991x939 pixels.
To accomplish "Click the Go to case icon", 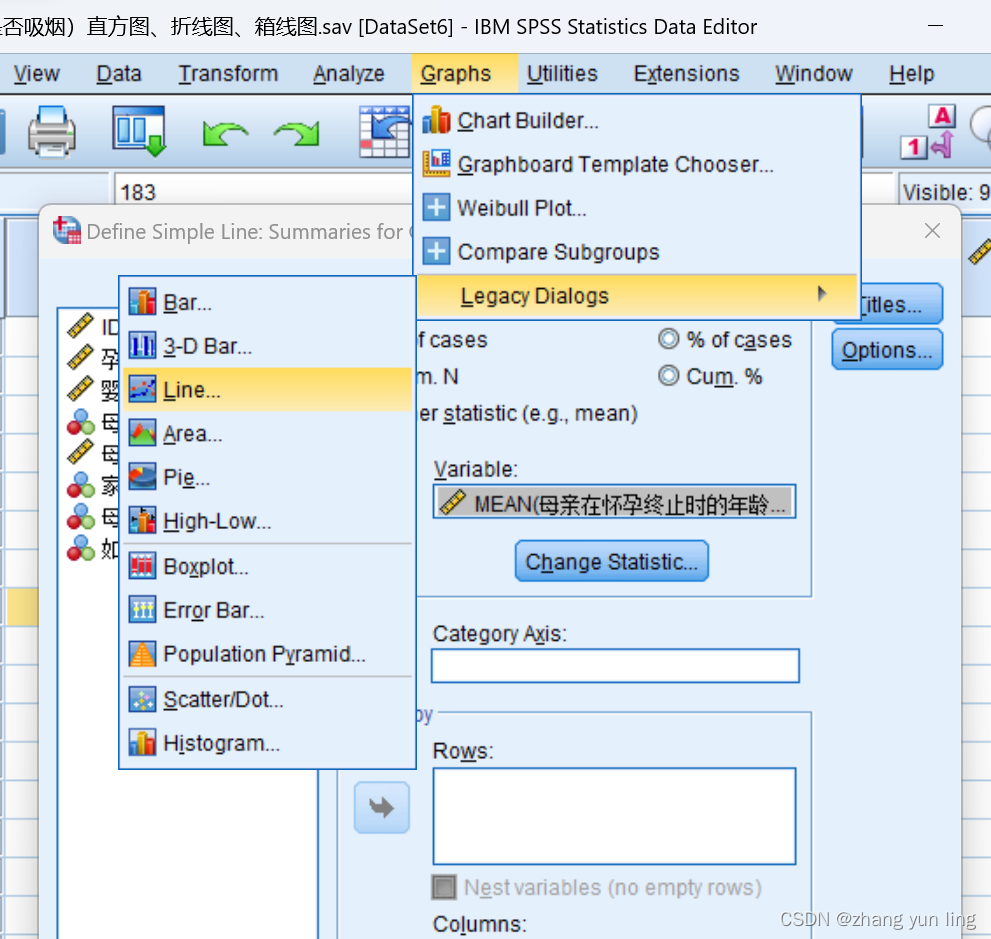I will [x=384, y=131].
